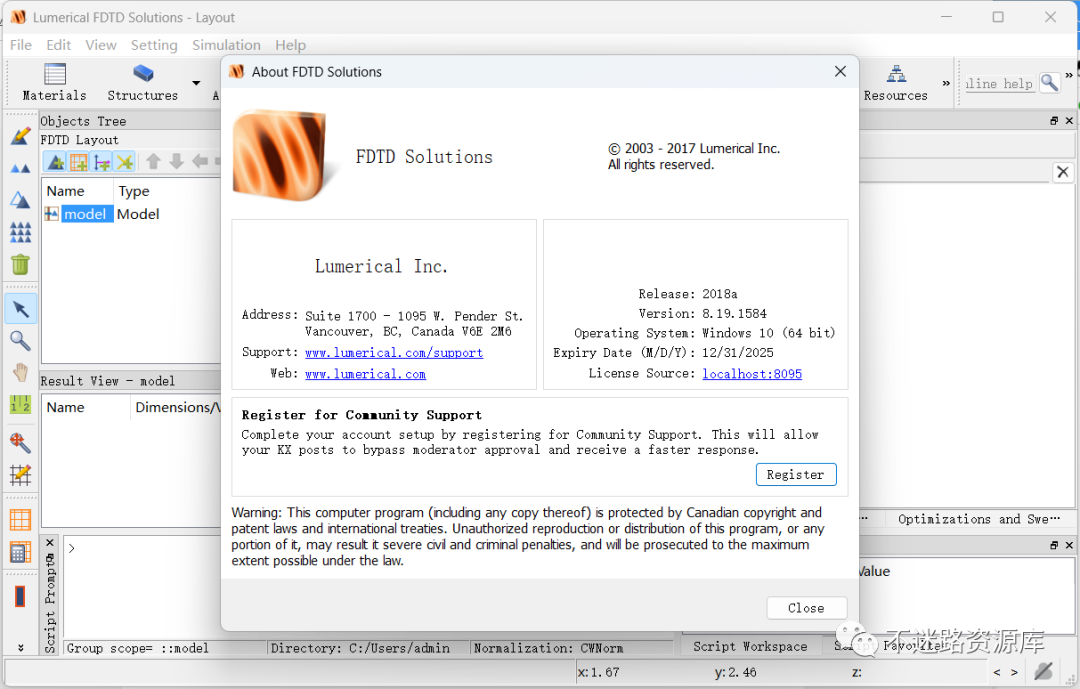The width and height of the screenshot is (1080, 689).
Task: Click the overlapping triangles tool icon
Action: (20, 200)
